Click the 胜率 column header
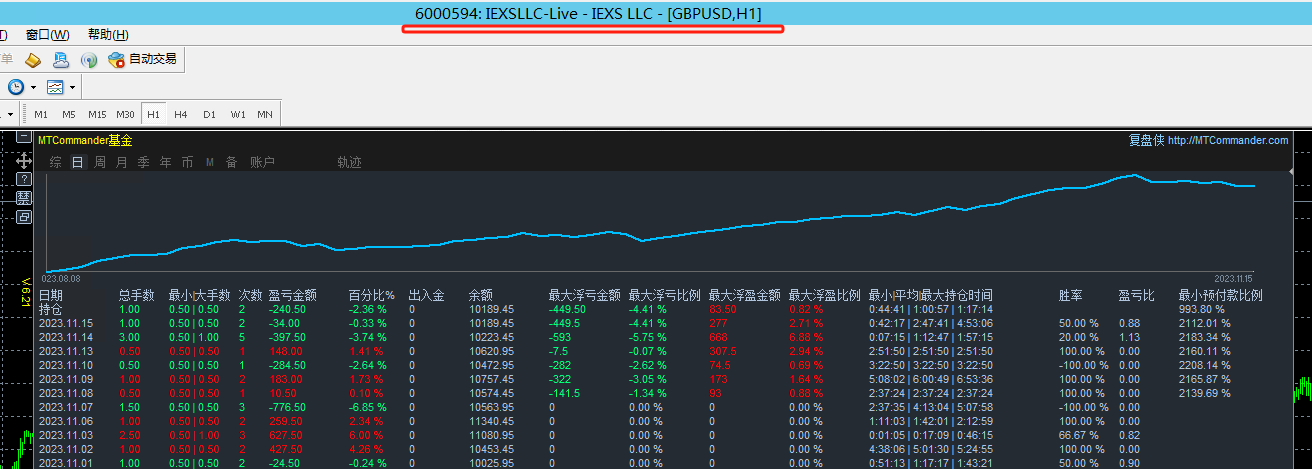This screenshot has height=469, width=1312. 1071,295
